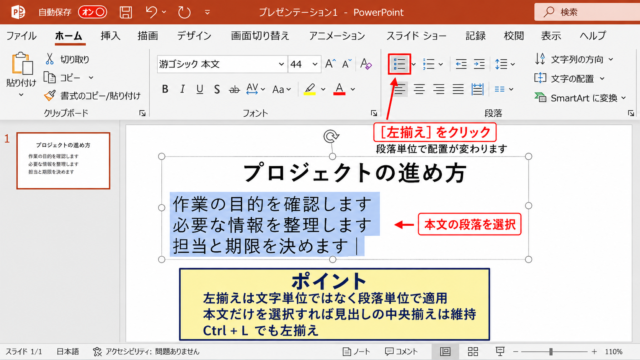
Task: Copy selection with the コピー icon
Action: coord(50,77)
